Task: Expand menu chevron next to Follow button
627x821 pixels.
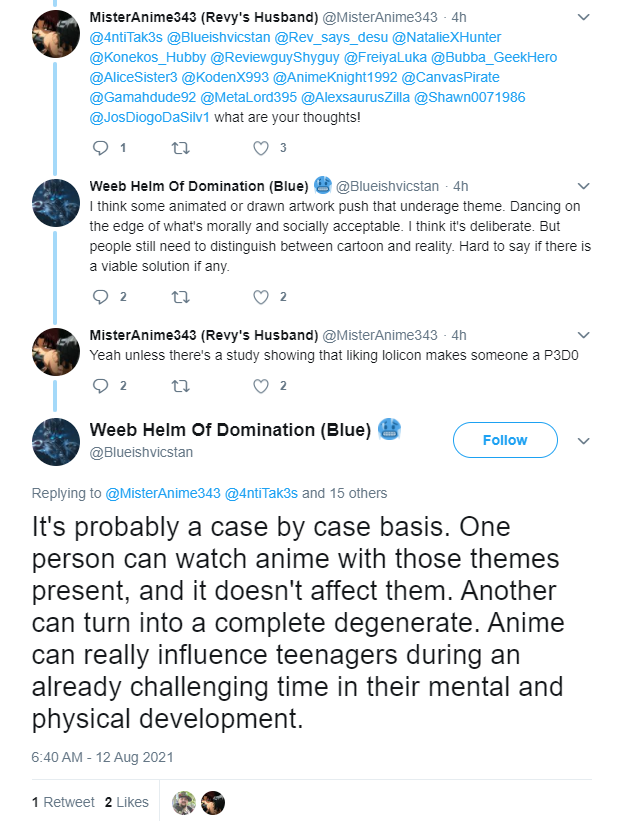Action: (x=584, y=441)
